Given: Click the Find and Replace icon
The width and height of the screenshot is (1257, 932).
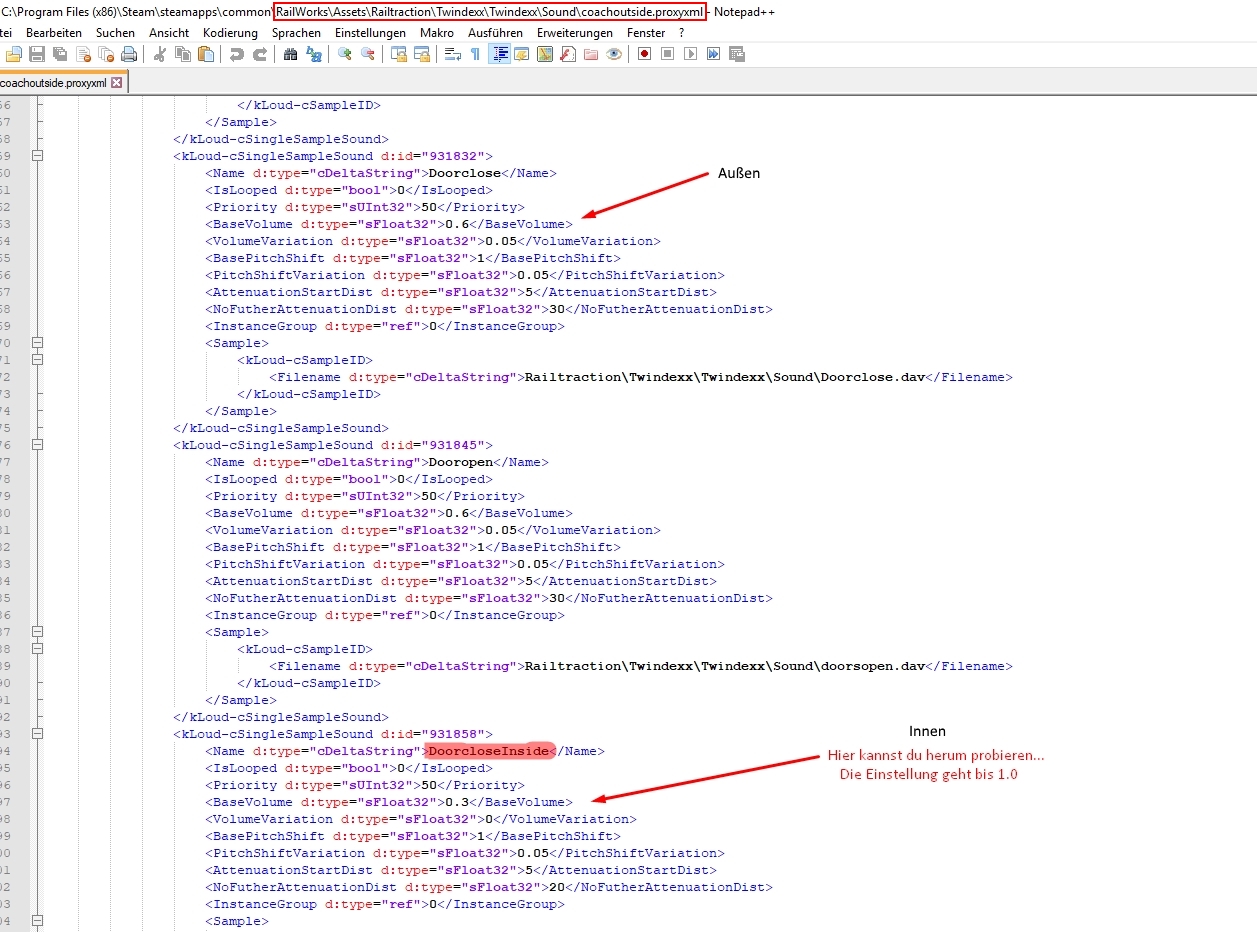Looking at the screenshot, I should tap(314, 54).
